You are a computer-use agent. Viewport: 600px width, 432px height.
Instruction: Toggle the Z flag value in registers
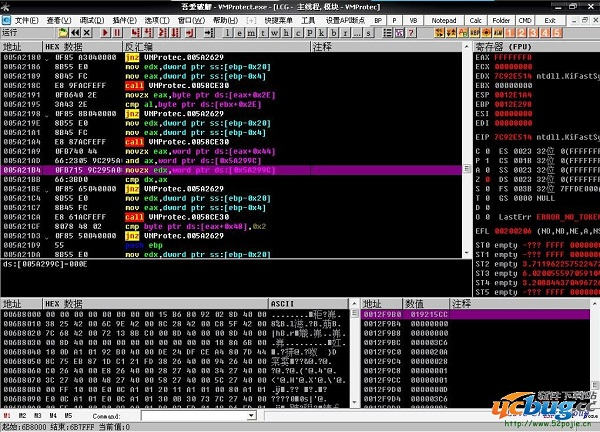(488, 179)
